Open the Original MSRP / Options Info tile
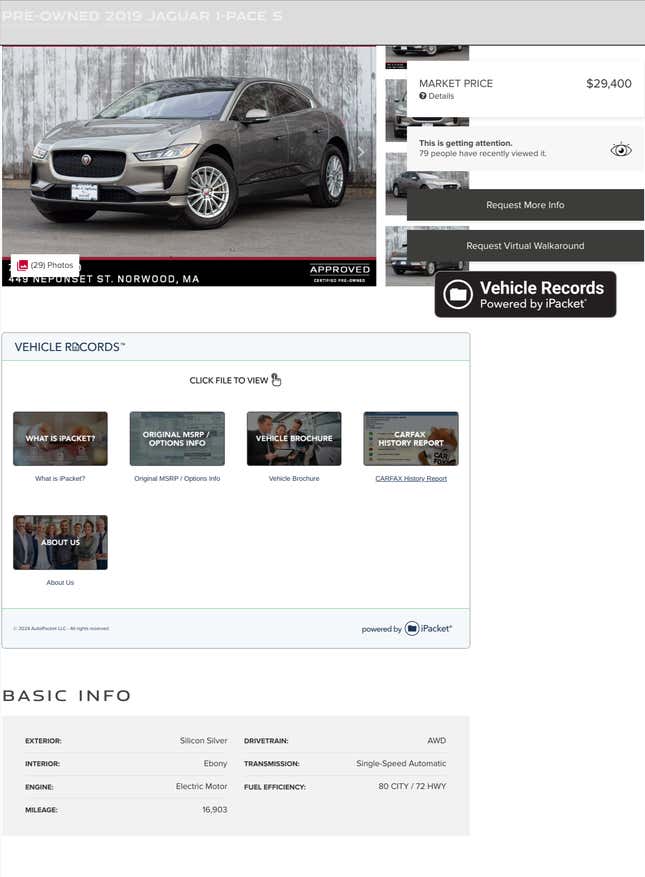Image resolution: width=645 pixels, height=877 pixels. [177, 438]
